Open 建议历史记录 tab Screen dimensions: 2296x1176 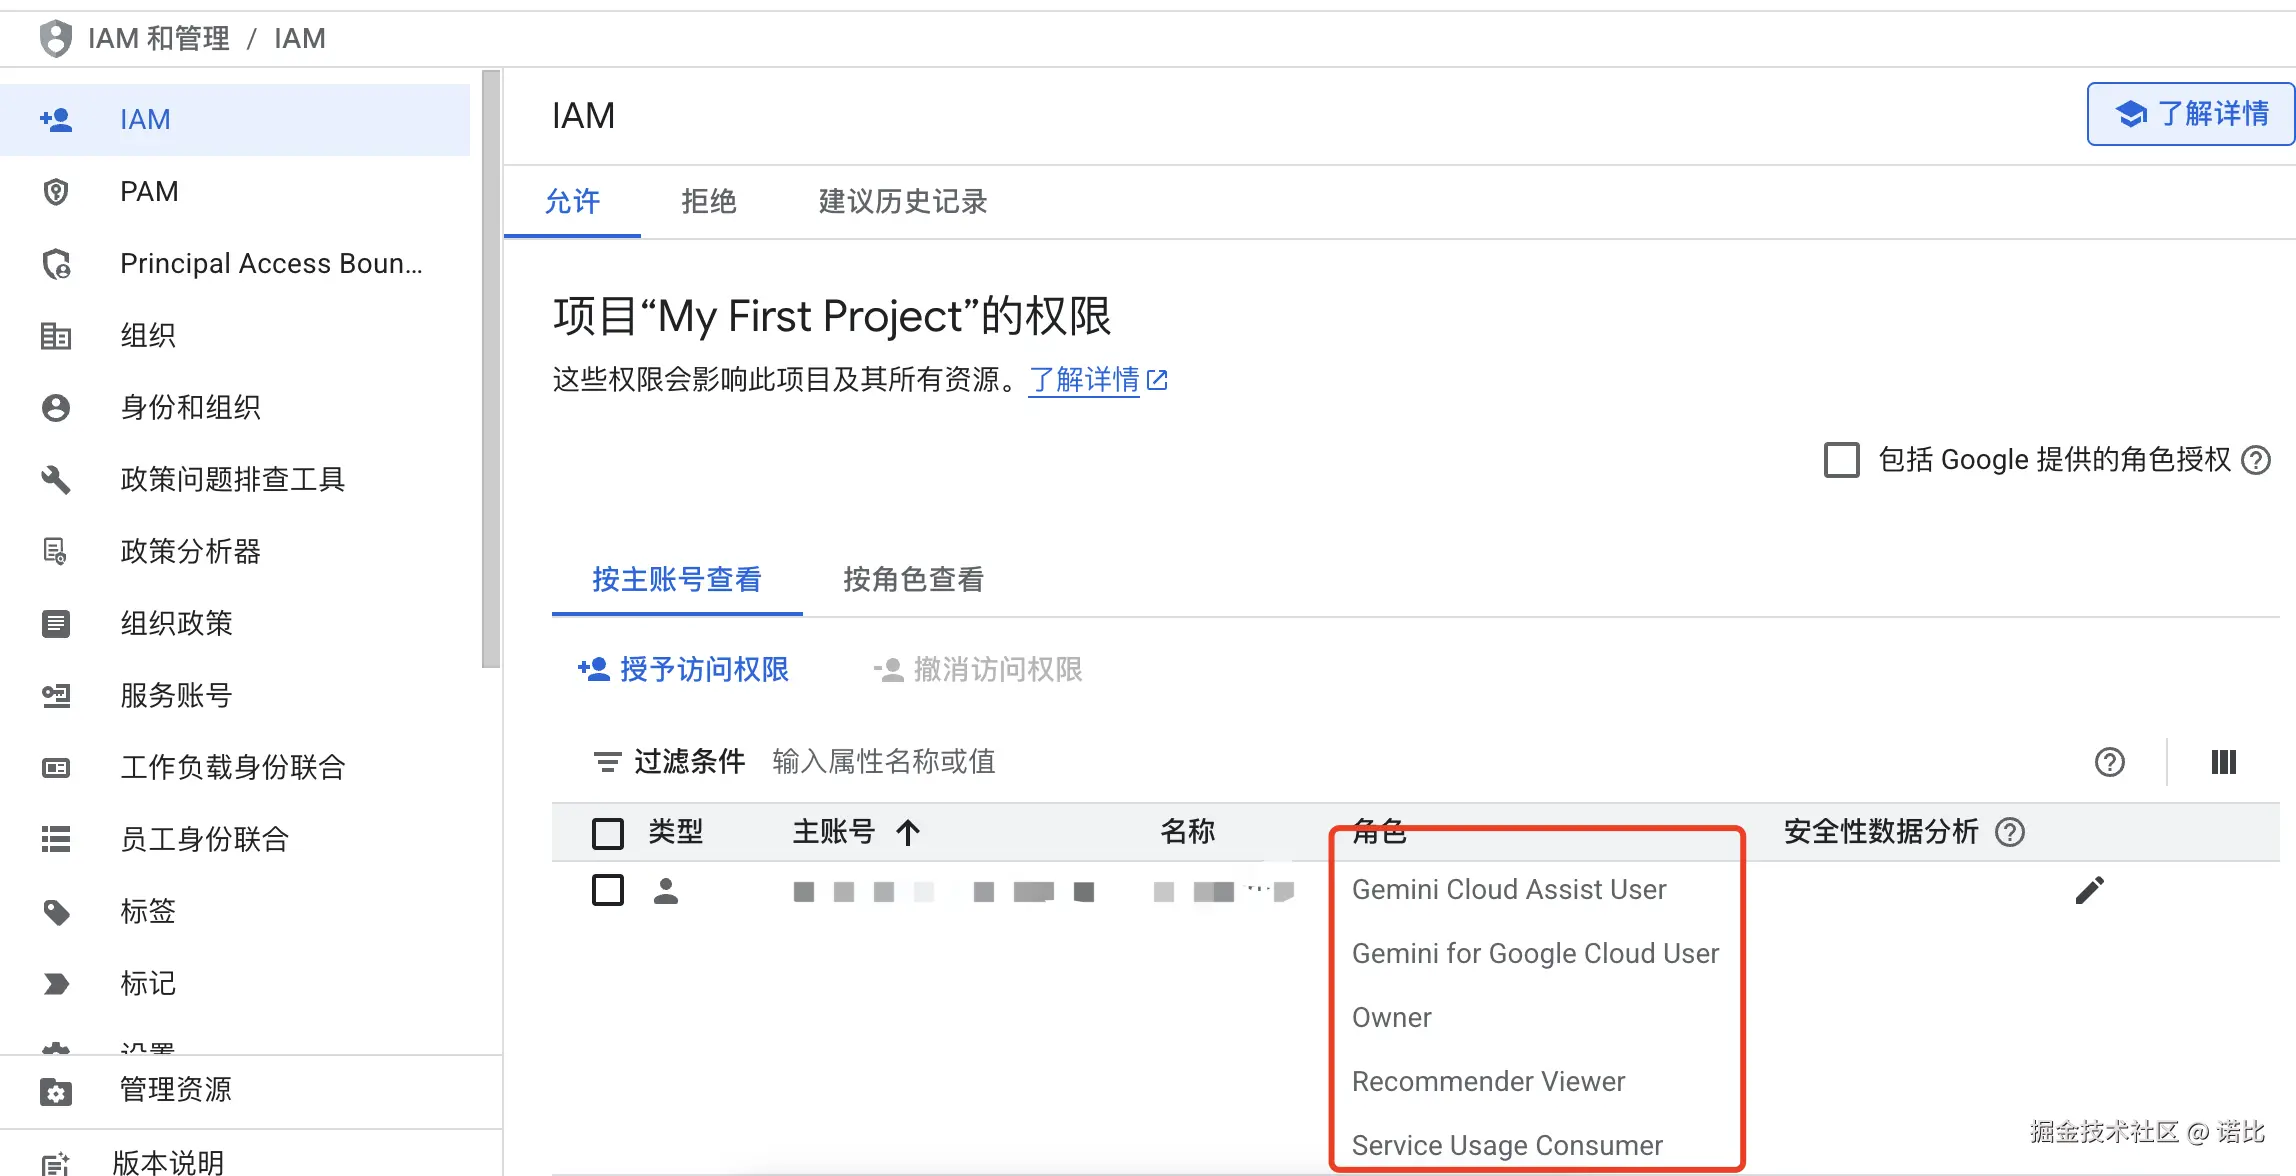coord(902,202)
